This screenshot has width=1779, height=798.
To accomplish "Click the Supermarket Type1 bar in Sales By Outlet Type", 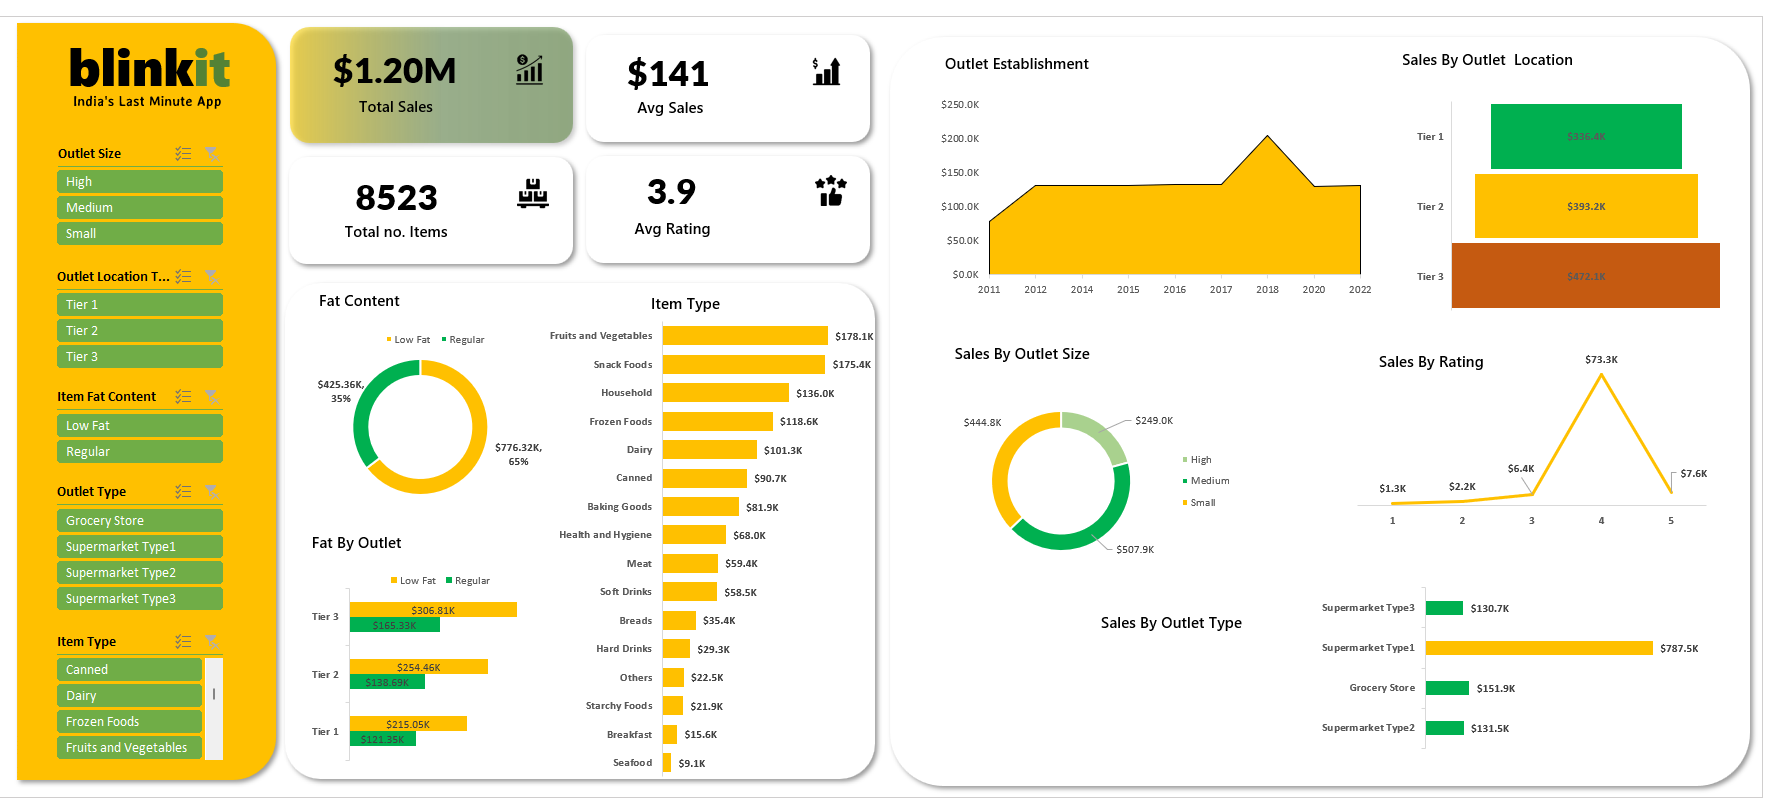I will click(x=1538, y=648).
